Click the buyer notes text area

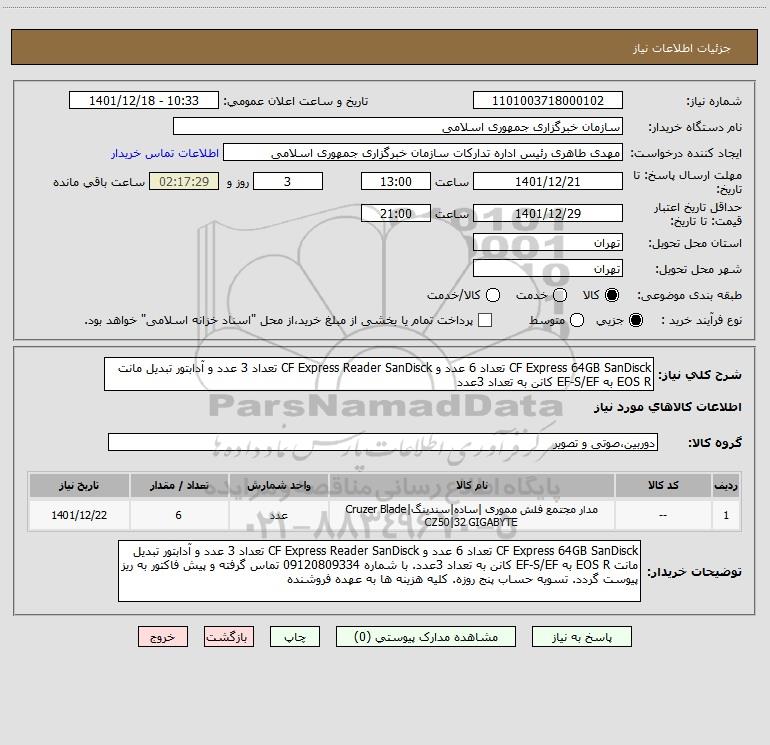(380, 571)
